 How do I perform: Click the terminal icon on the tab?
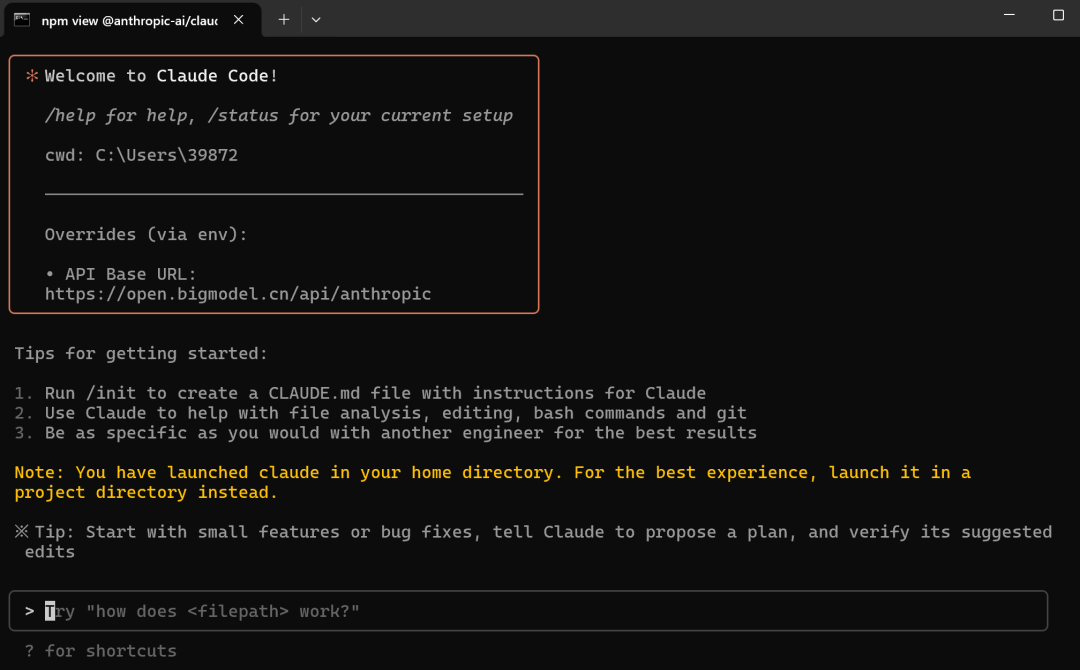(22, 20)
